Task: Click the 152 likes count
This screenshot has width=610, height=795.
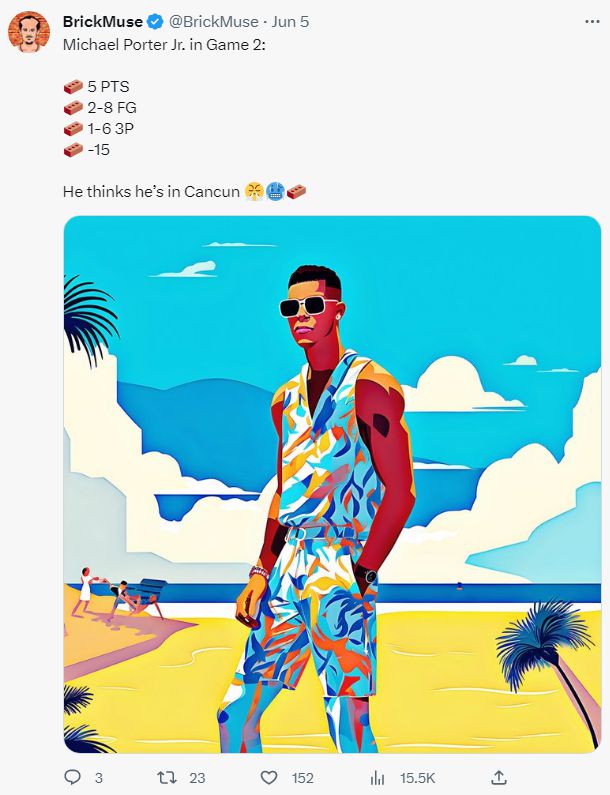Action: coord(303,778)
